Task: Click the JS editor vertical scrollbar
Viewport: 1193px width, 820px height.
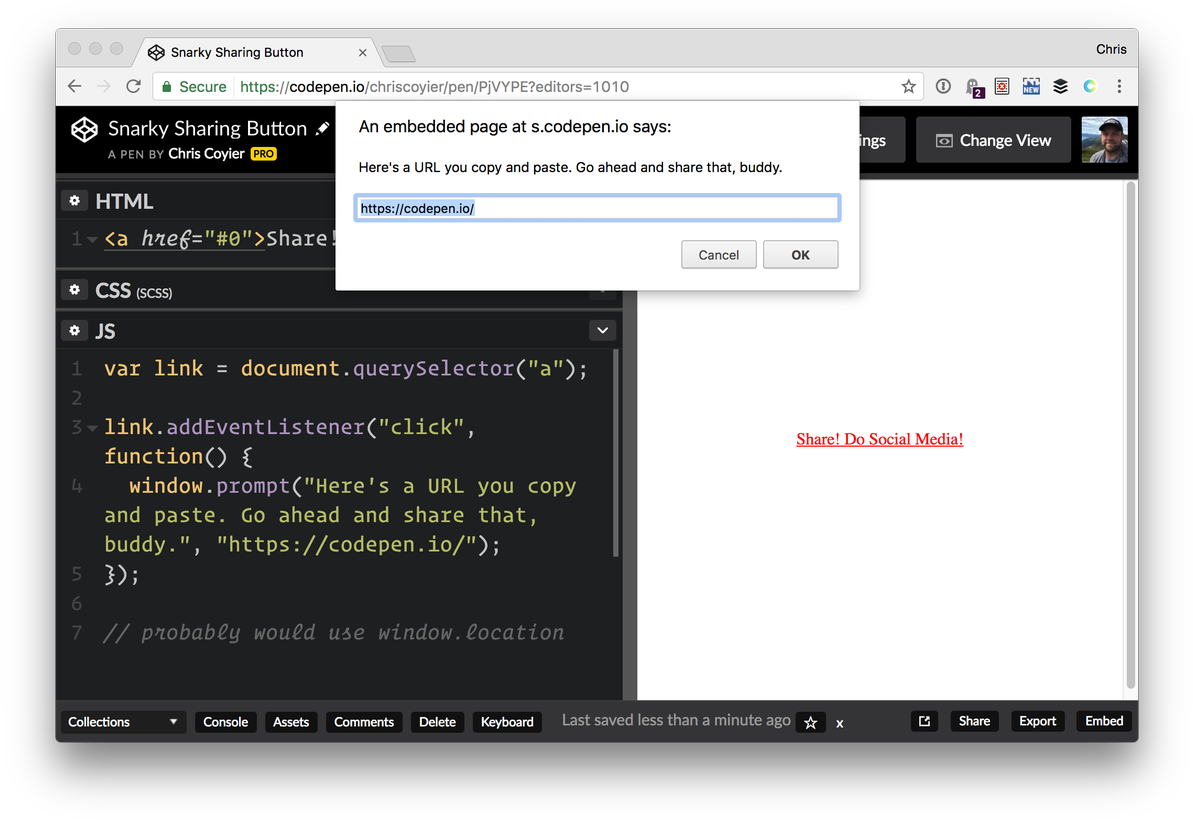Action: point(616,453)
